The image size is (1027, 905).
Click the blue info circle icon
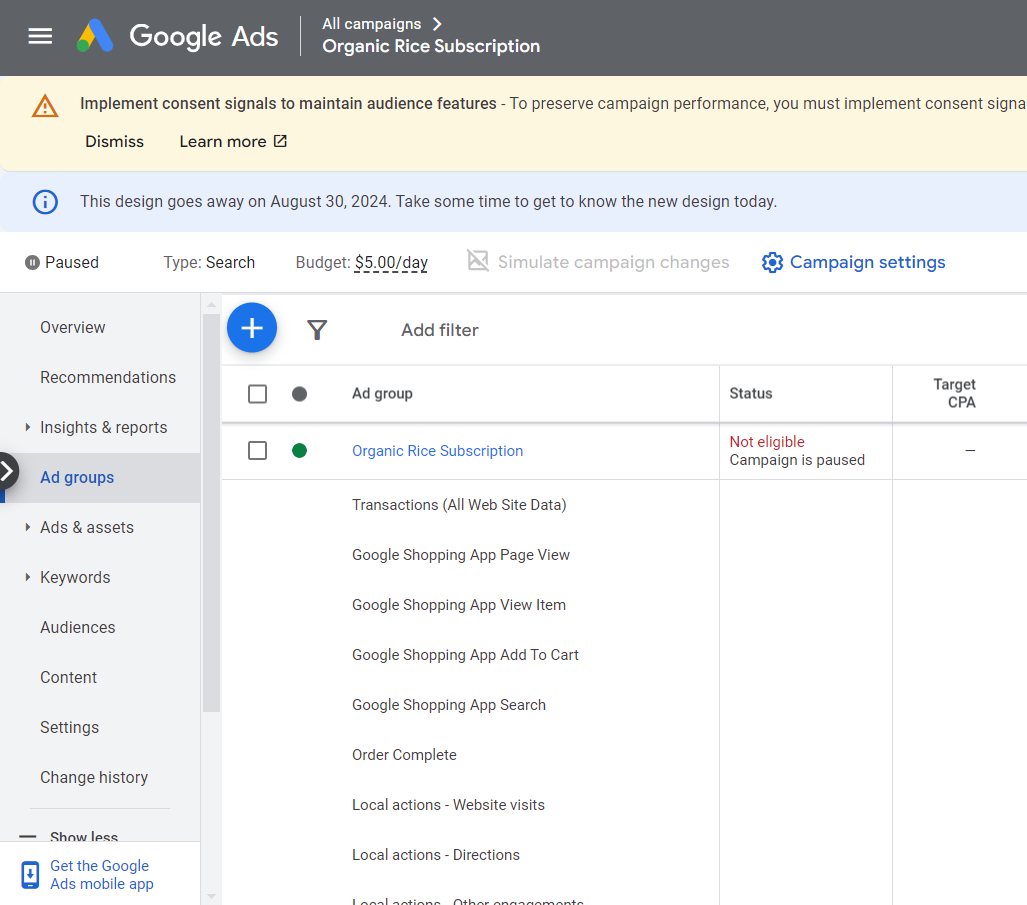(45, 202)
